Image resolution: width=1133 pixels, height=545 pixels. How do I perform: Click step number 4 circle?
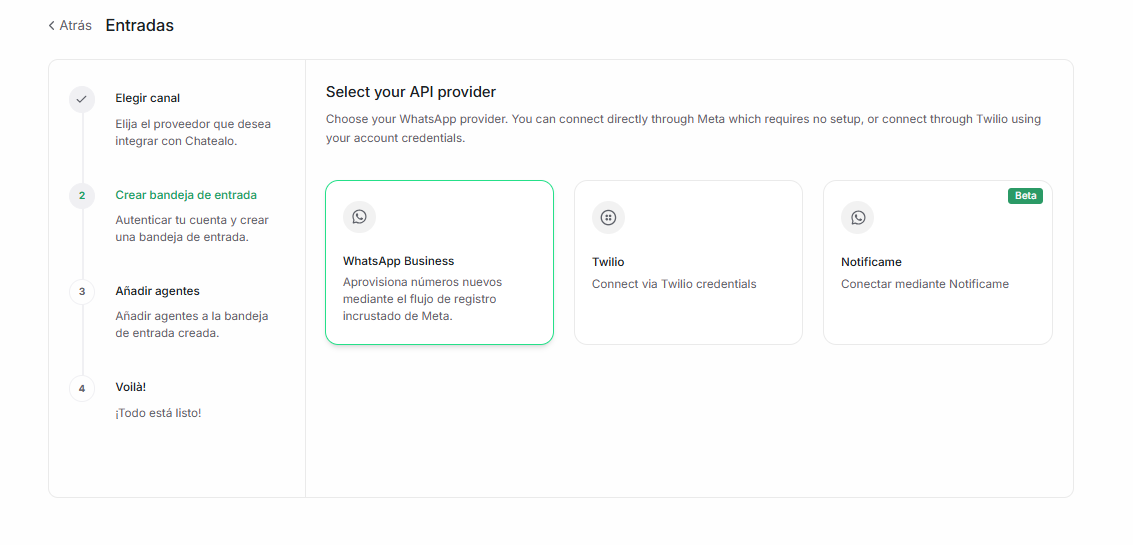point(82,389)
